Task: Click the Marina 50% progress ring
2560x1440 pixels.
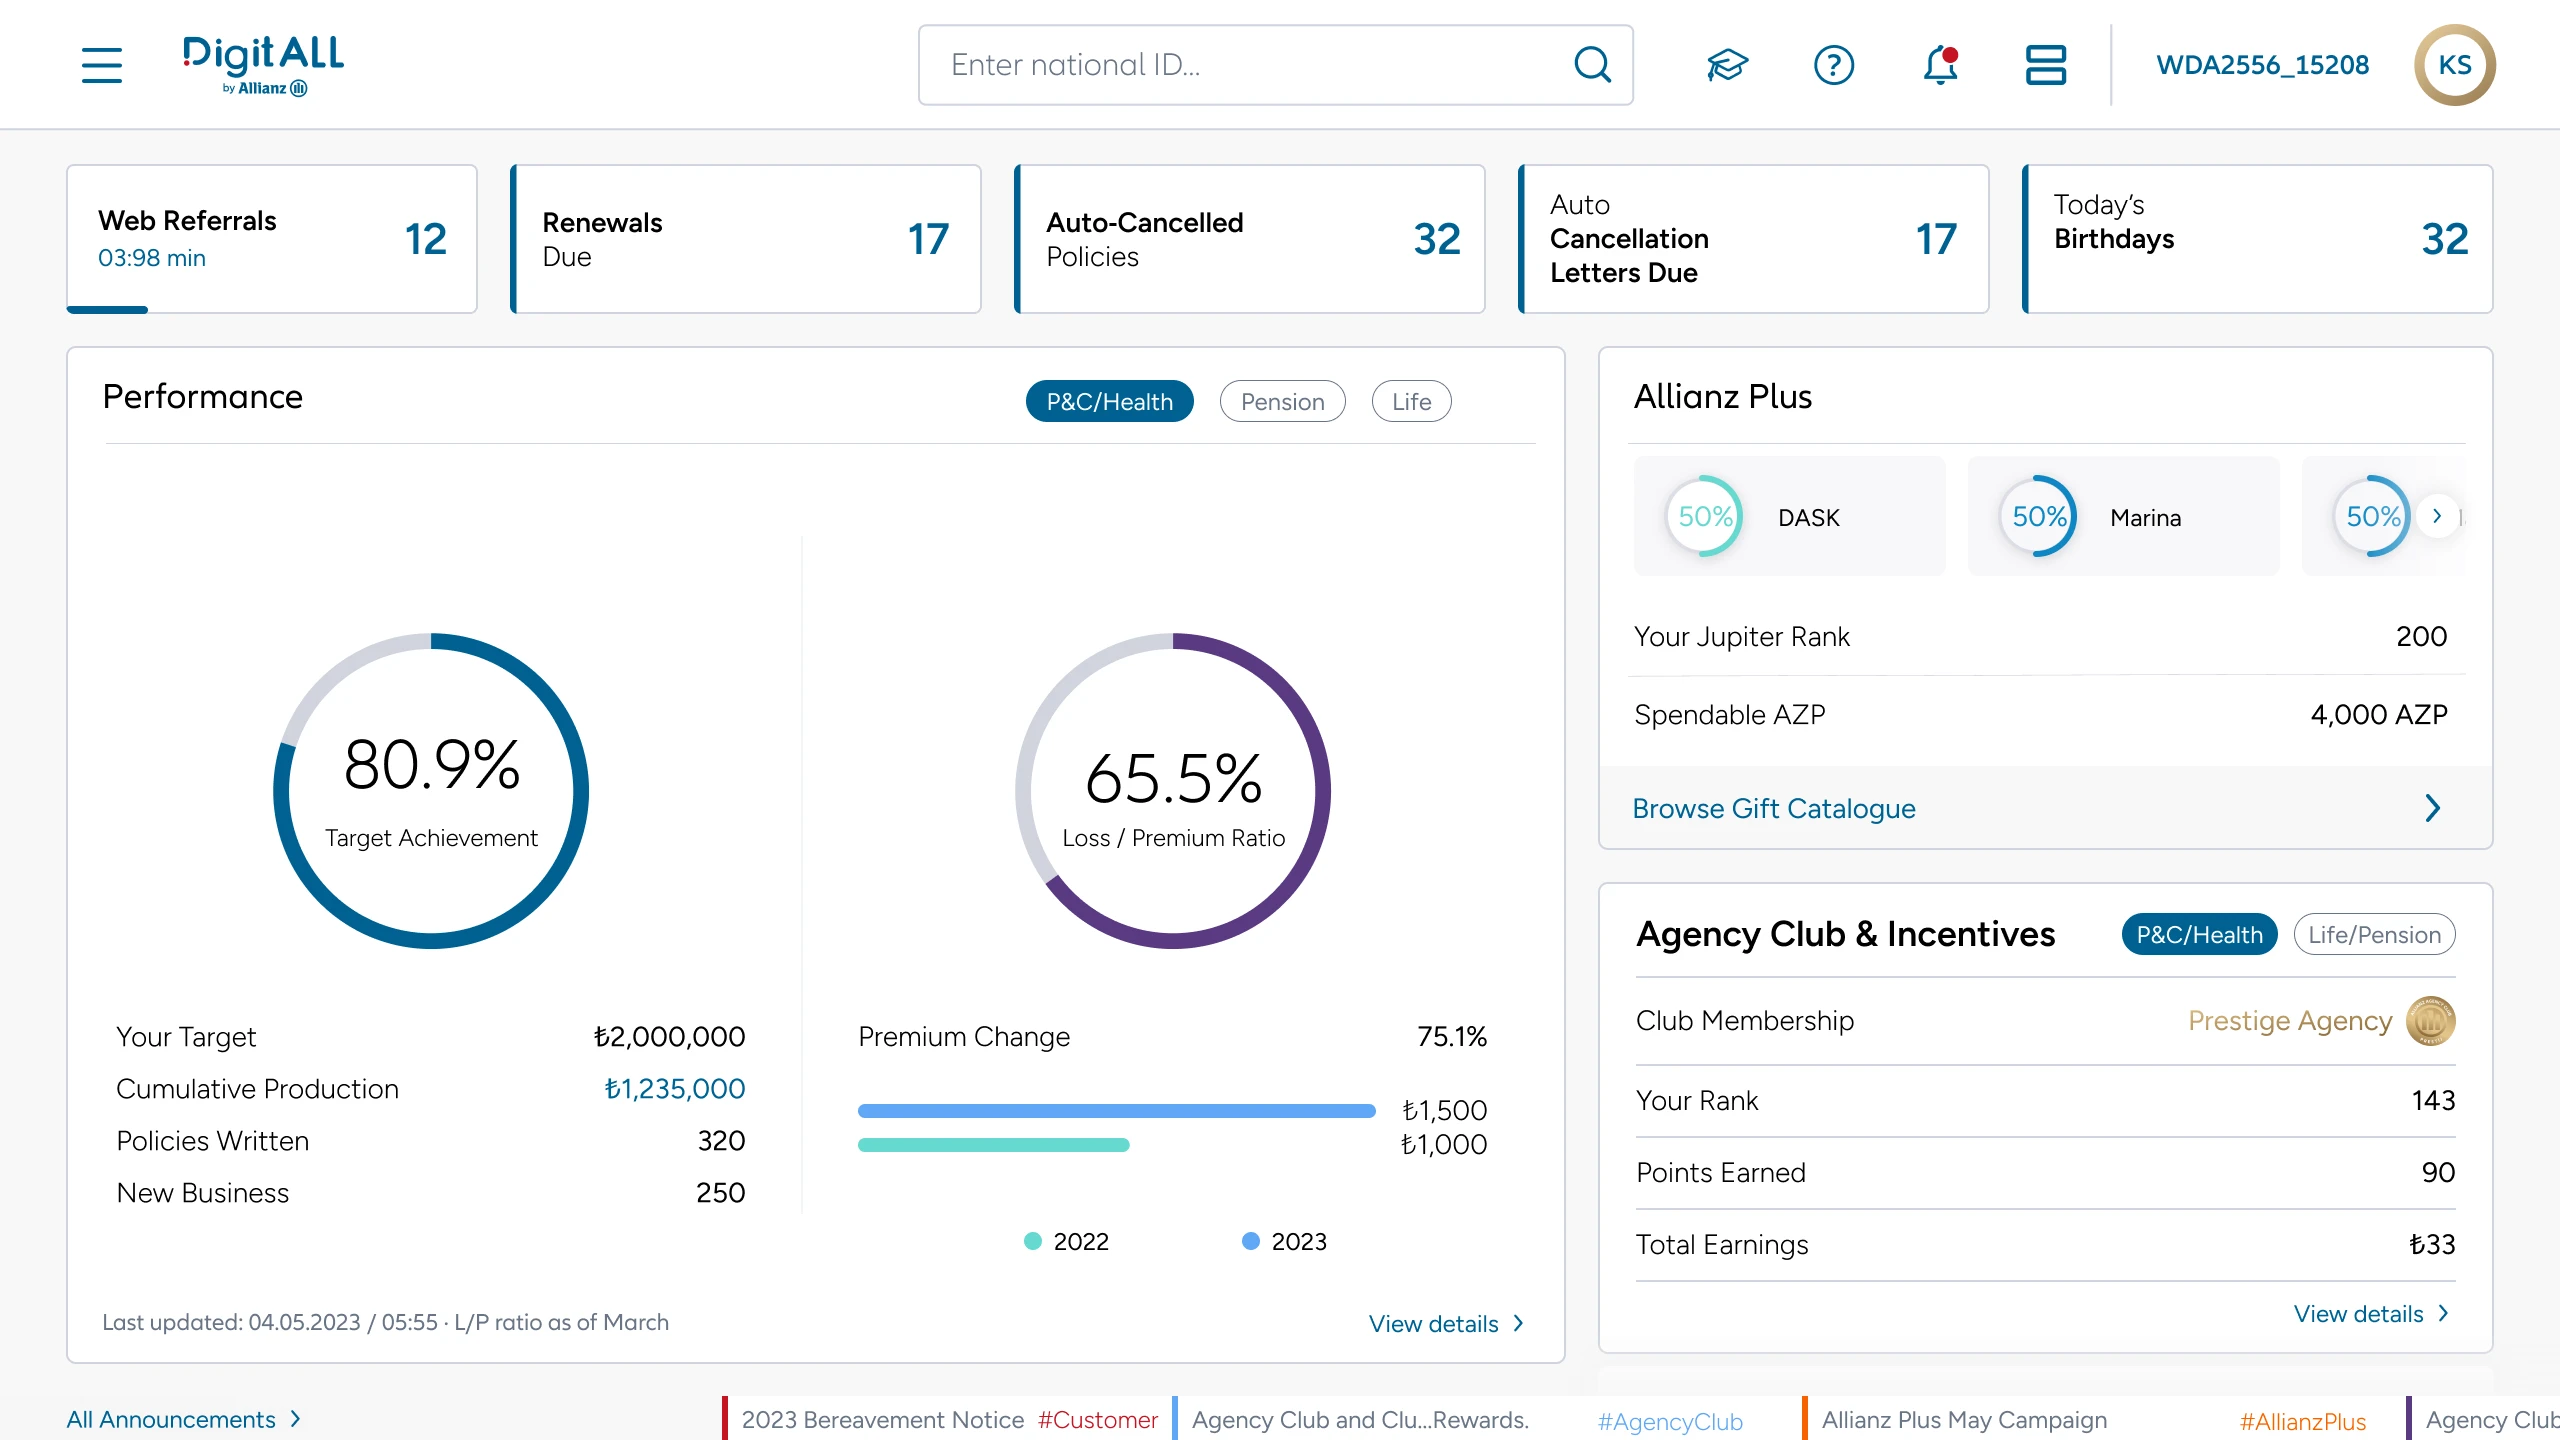Action: [x=2038, y=516]
